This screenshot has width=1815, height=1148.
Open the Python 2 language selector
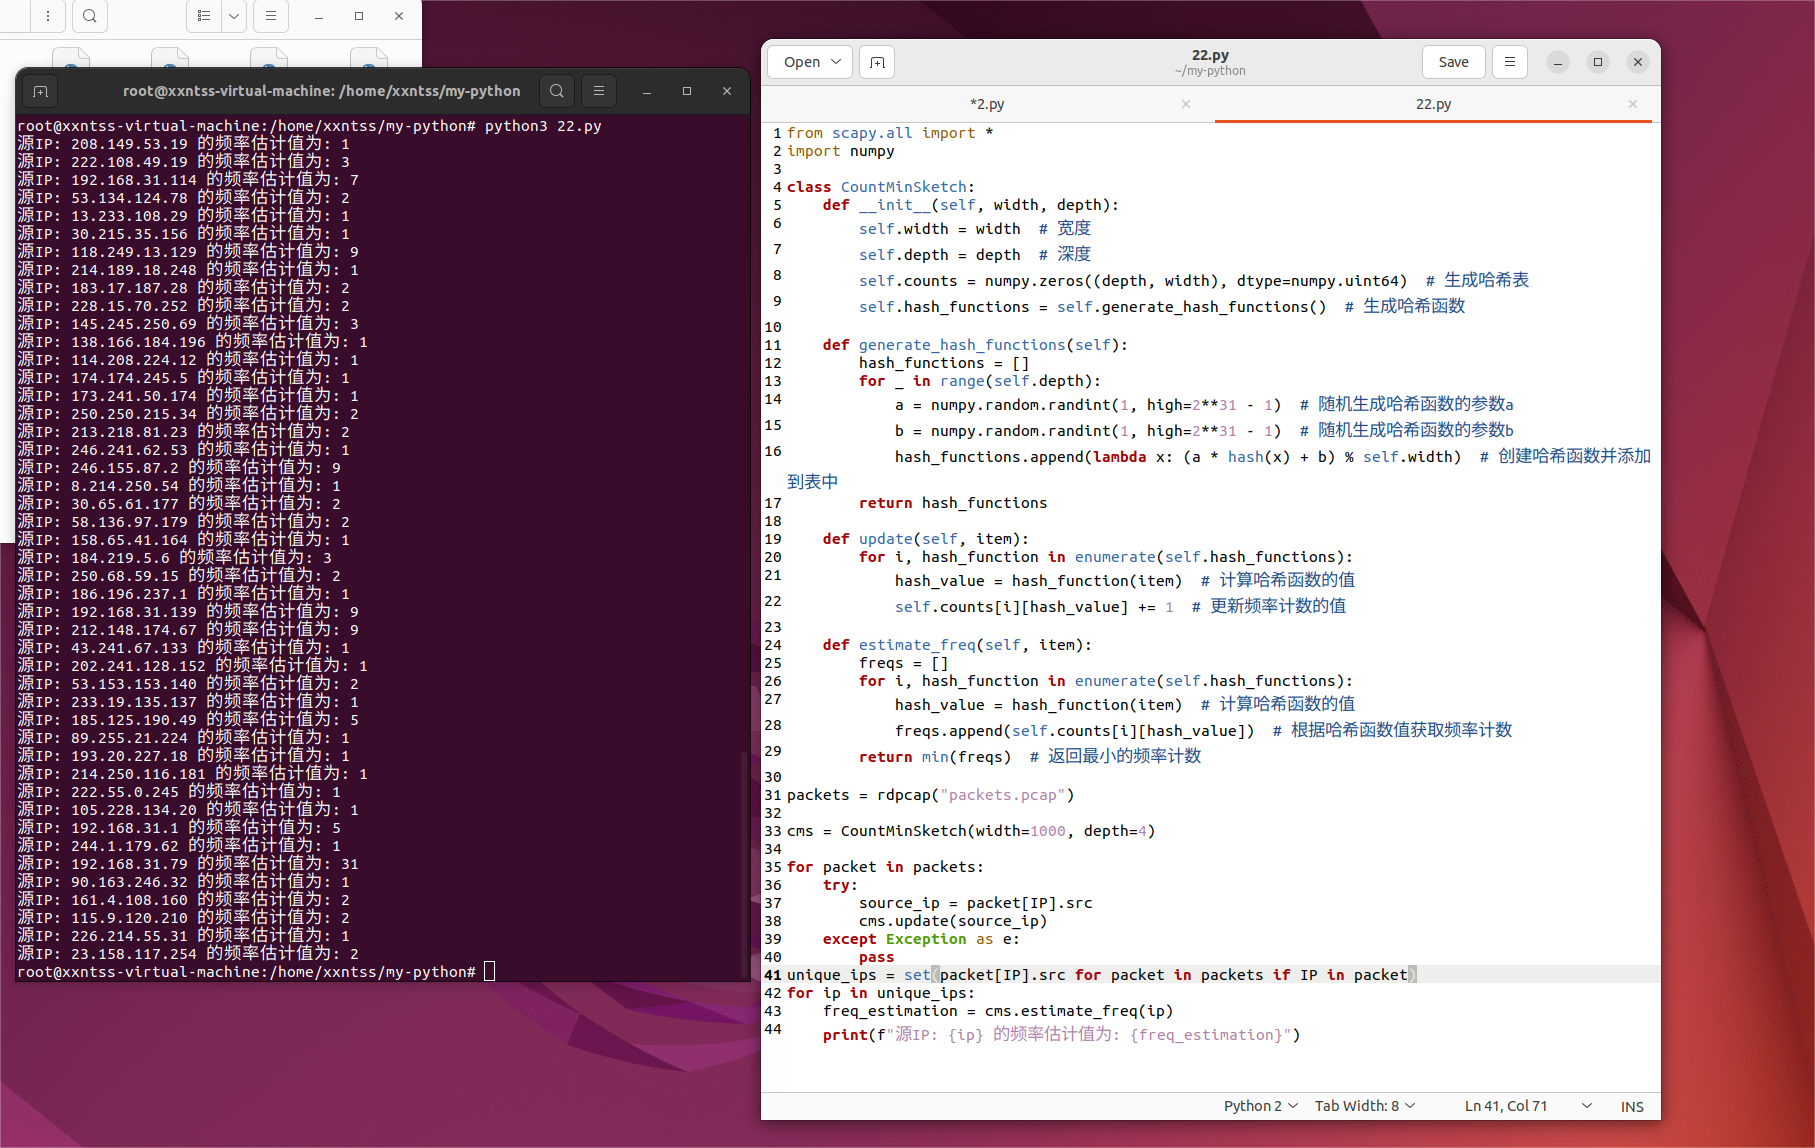click(x=1260, y=1106)
